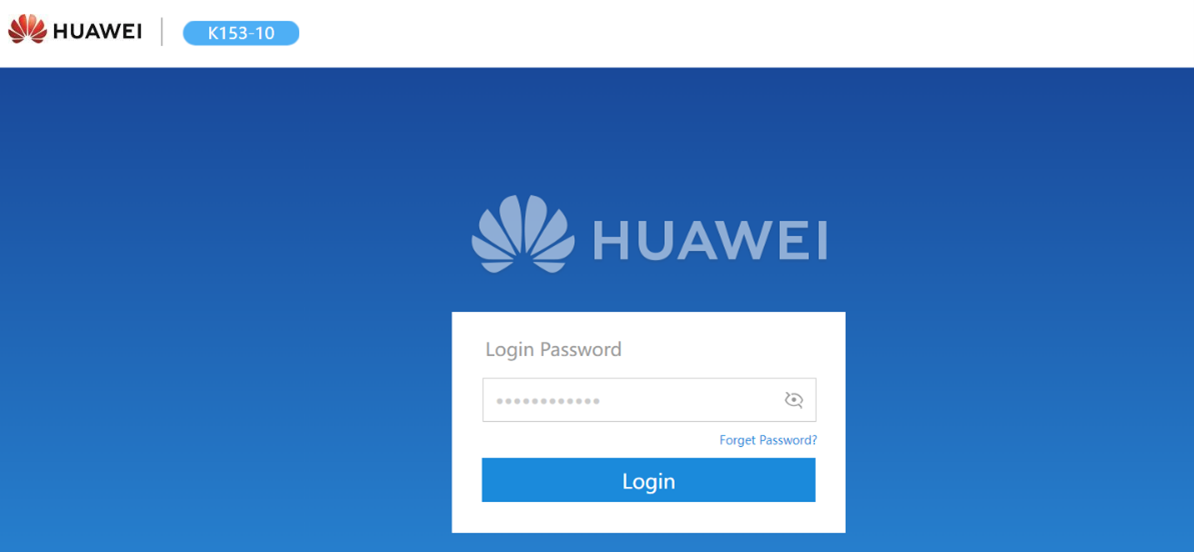Show hidden password characters via crossed-eye icon
Screen dimensions: 1194x552
pyautogui.click(x=794, y=400)
